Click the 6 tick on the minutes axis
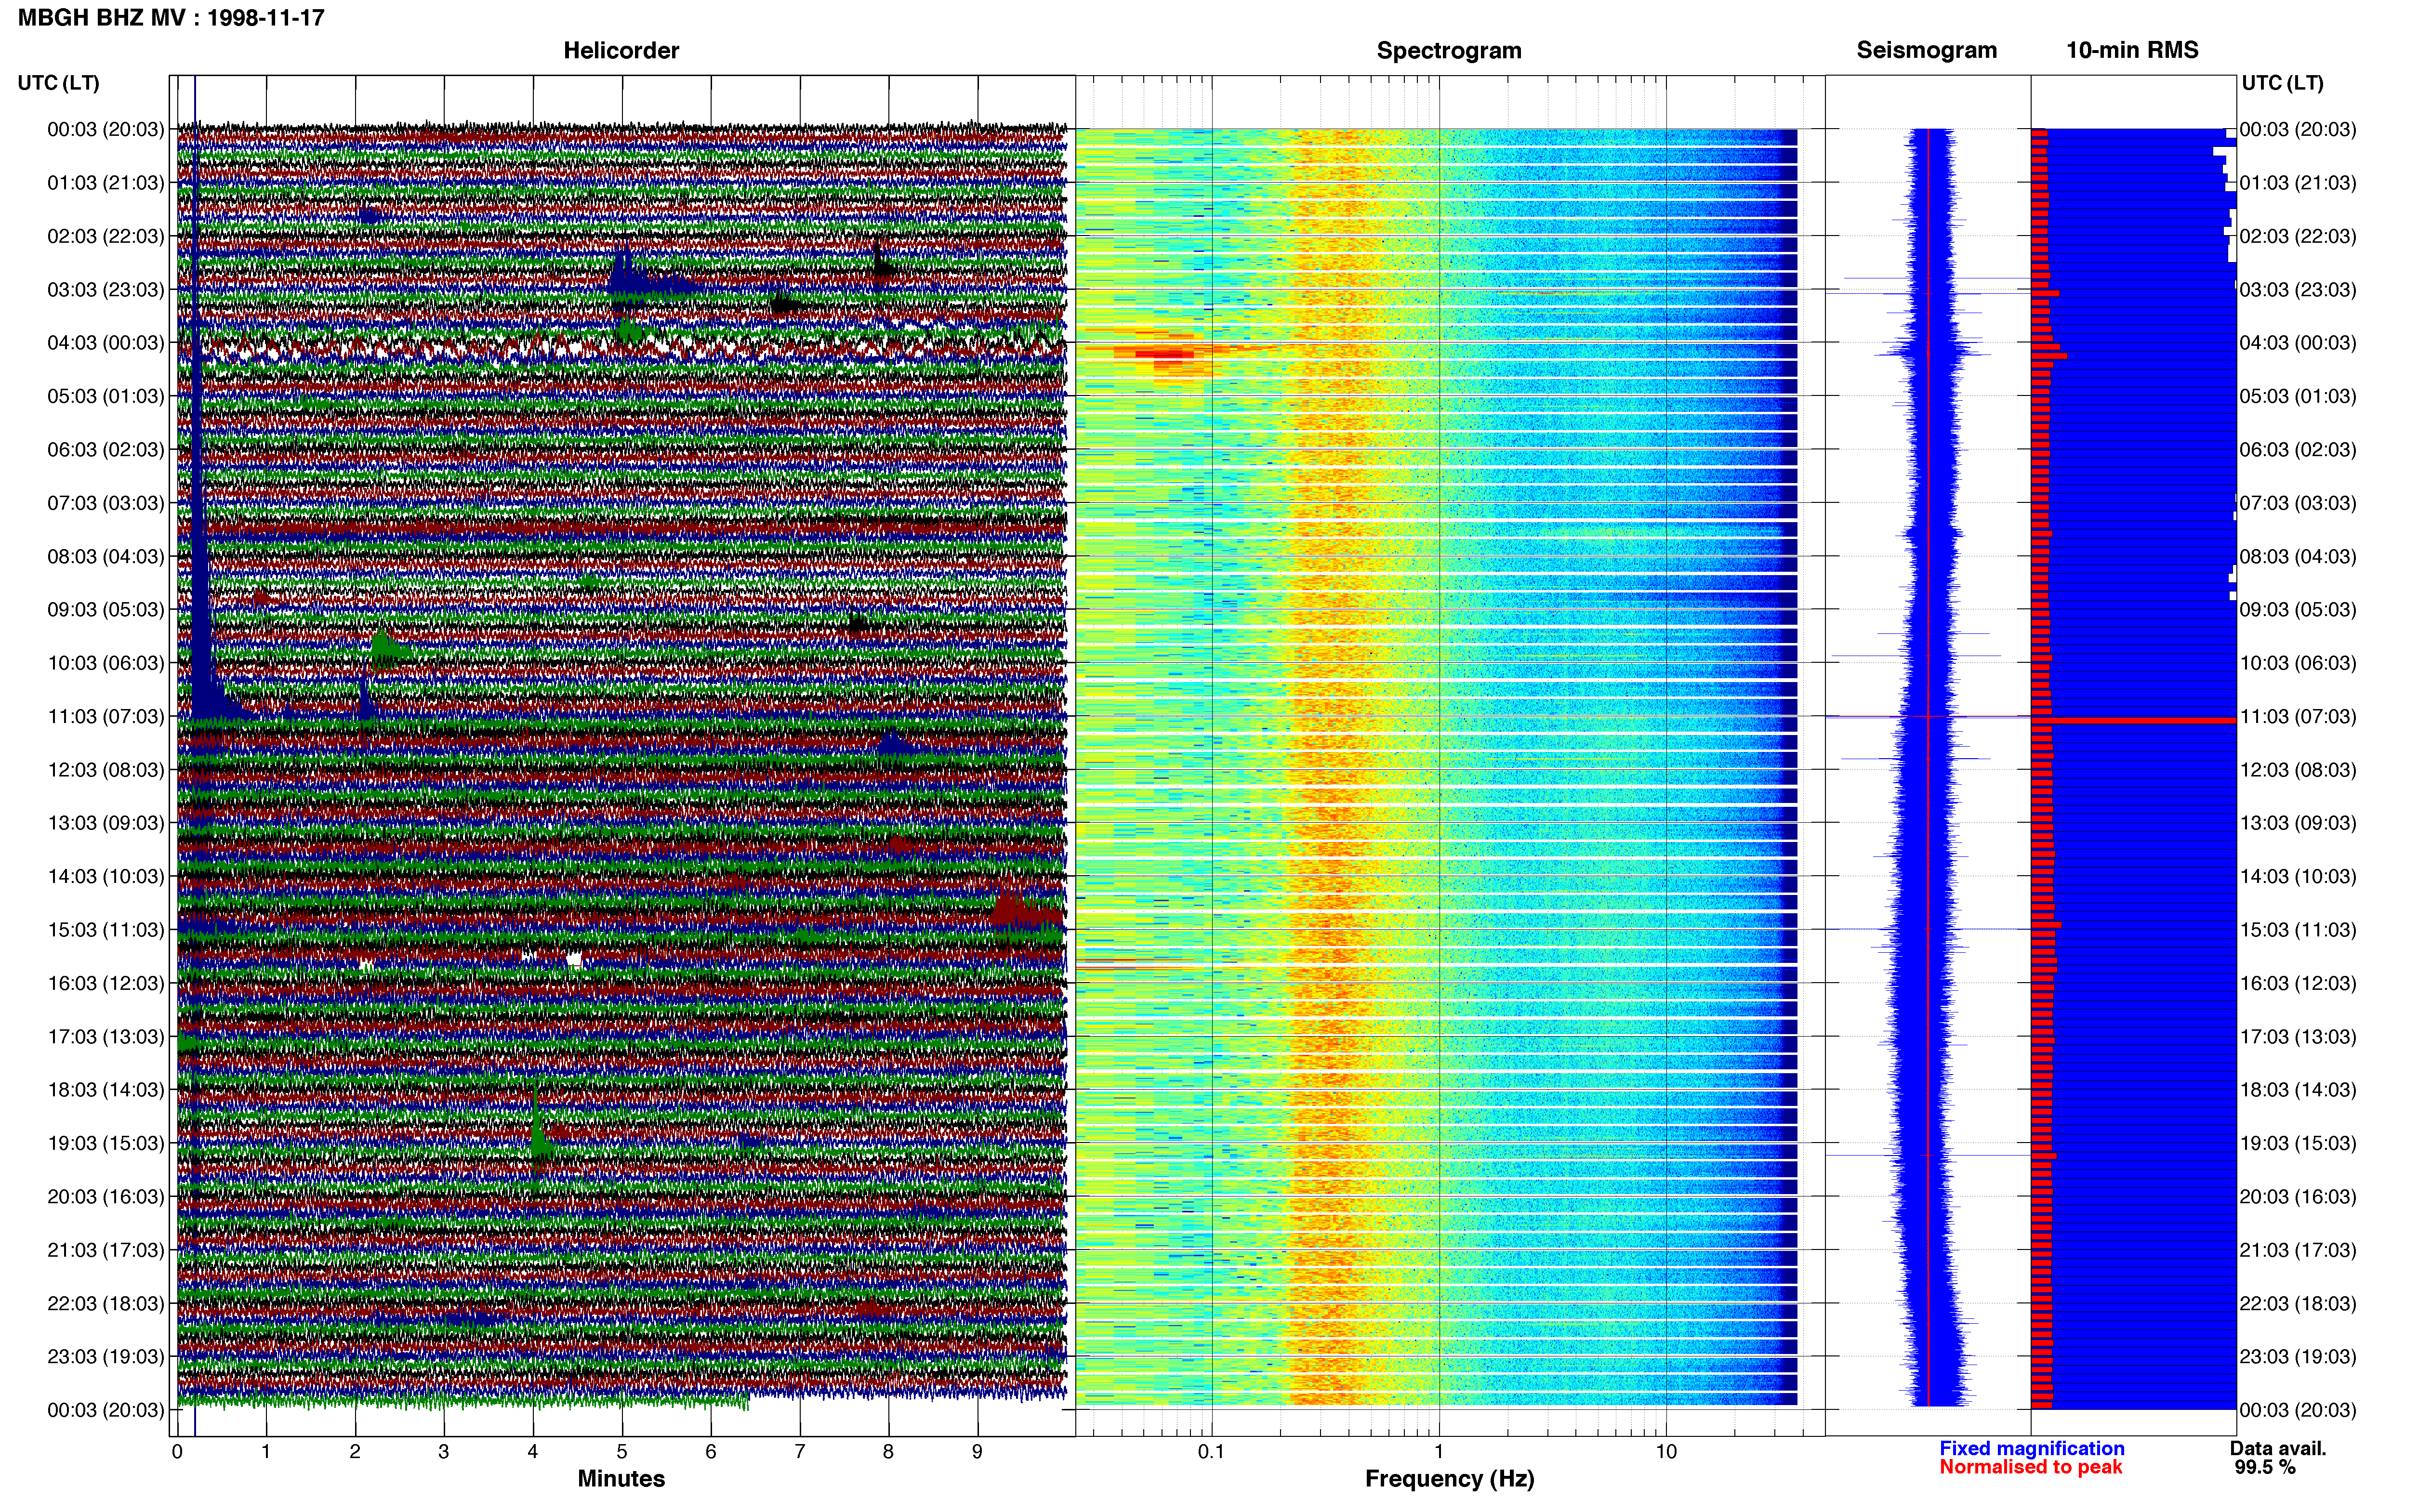The height and width of the screenshot is (1512, 2418). 711,1451
